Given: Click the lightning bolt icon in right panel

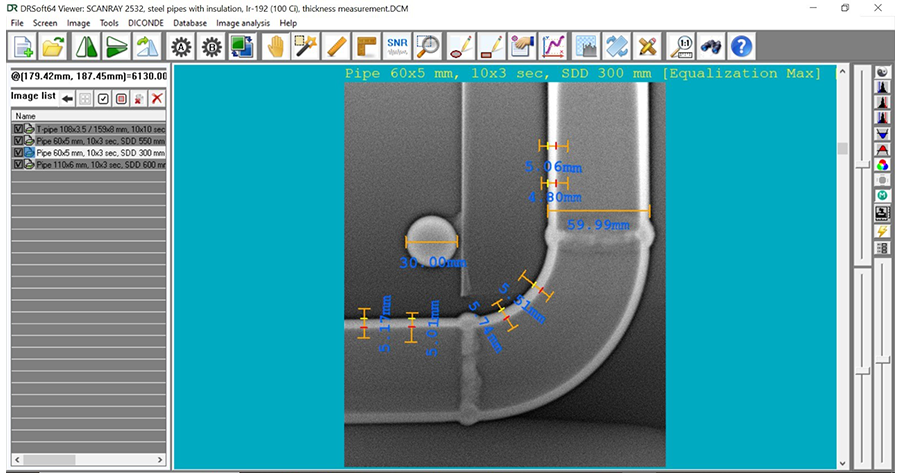Looking at the screenshot, I should (x=882, y=230).
